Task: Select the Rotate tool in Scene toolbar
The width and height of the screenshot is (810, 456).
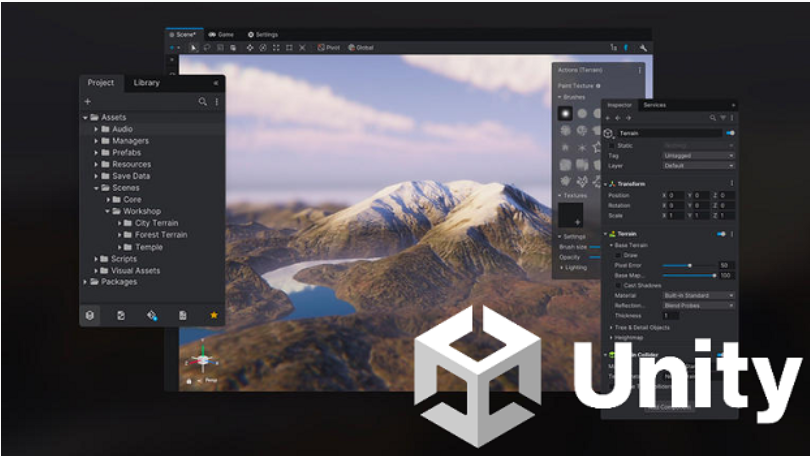Action: click(263, 48)
